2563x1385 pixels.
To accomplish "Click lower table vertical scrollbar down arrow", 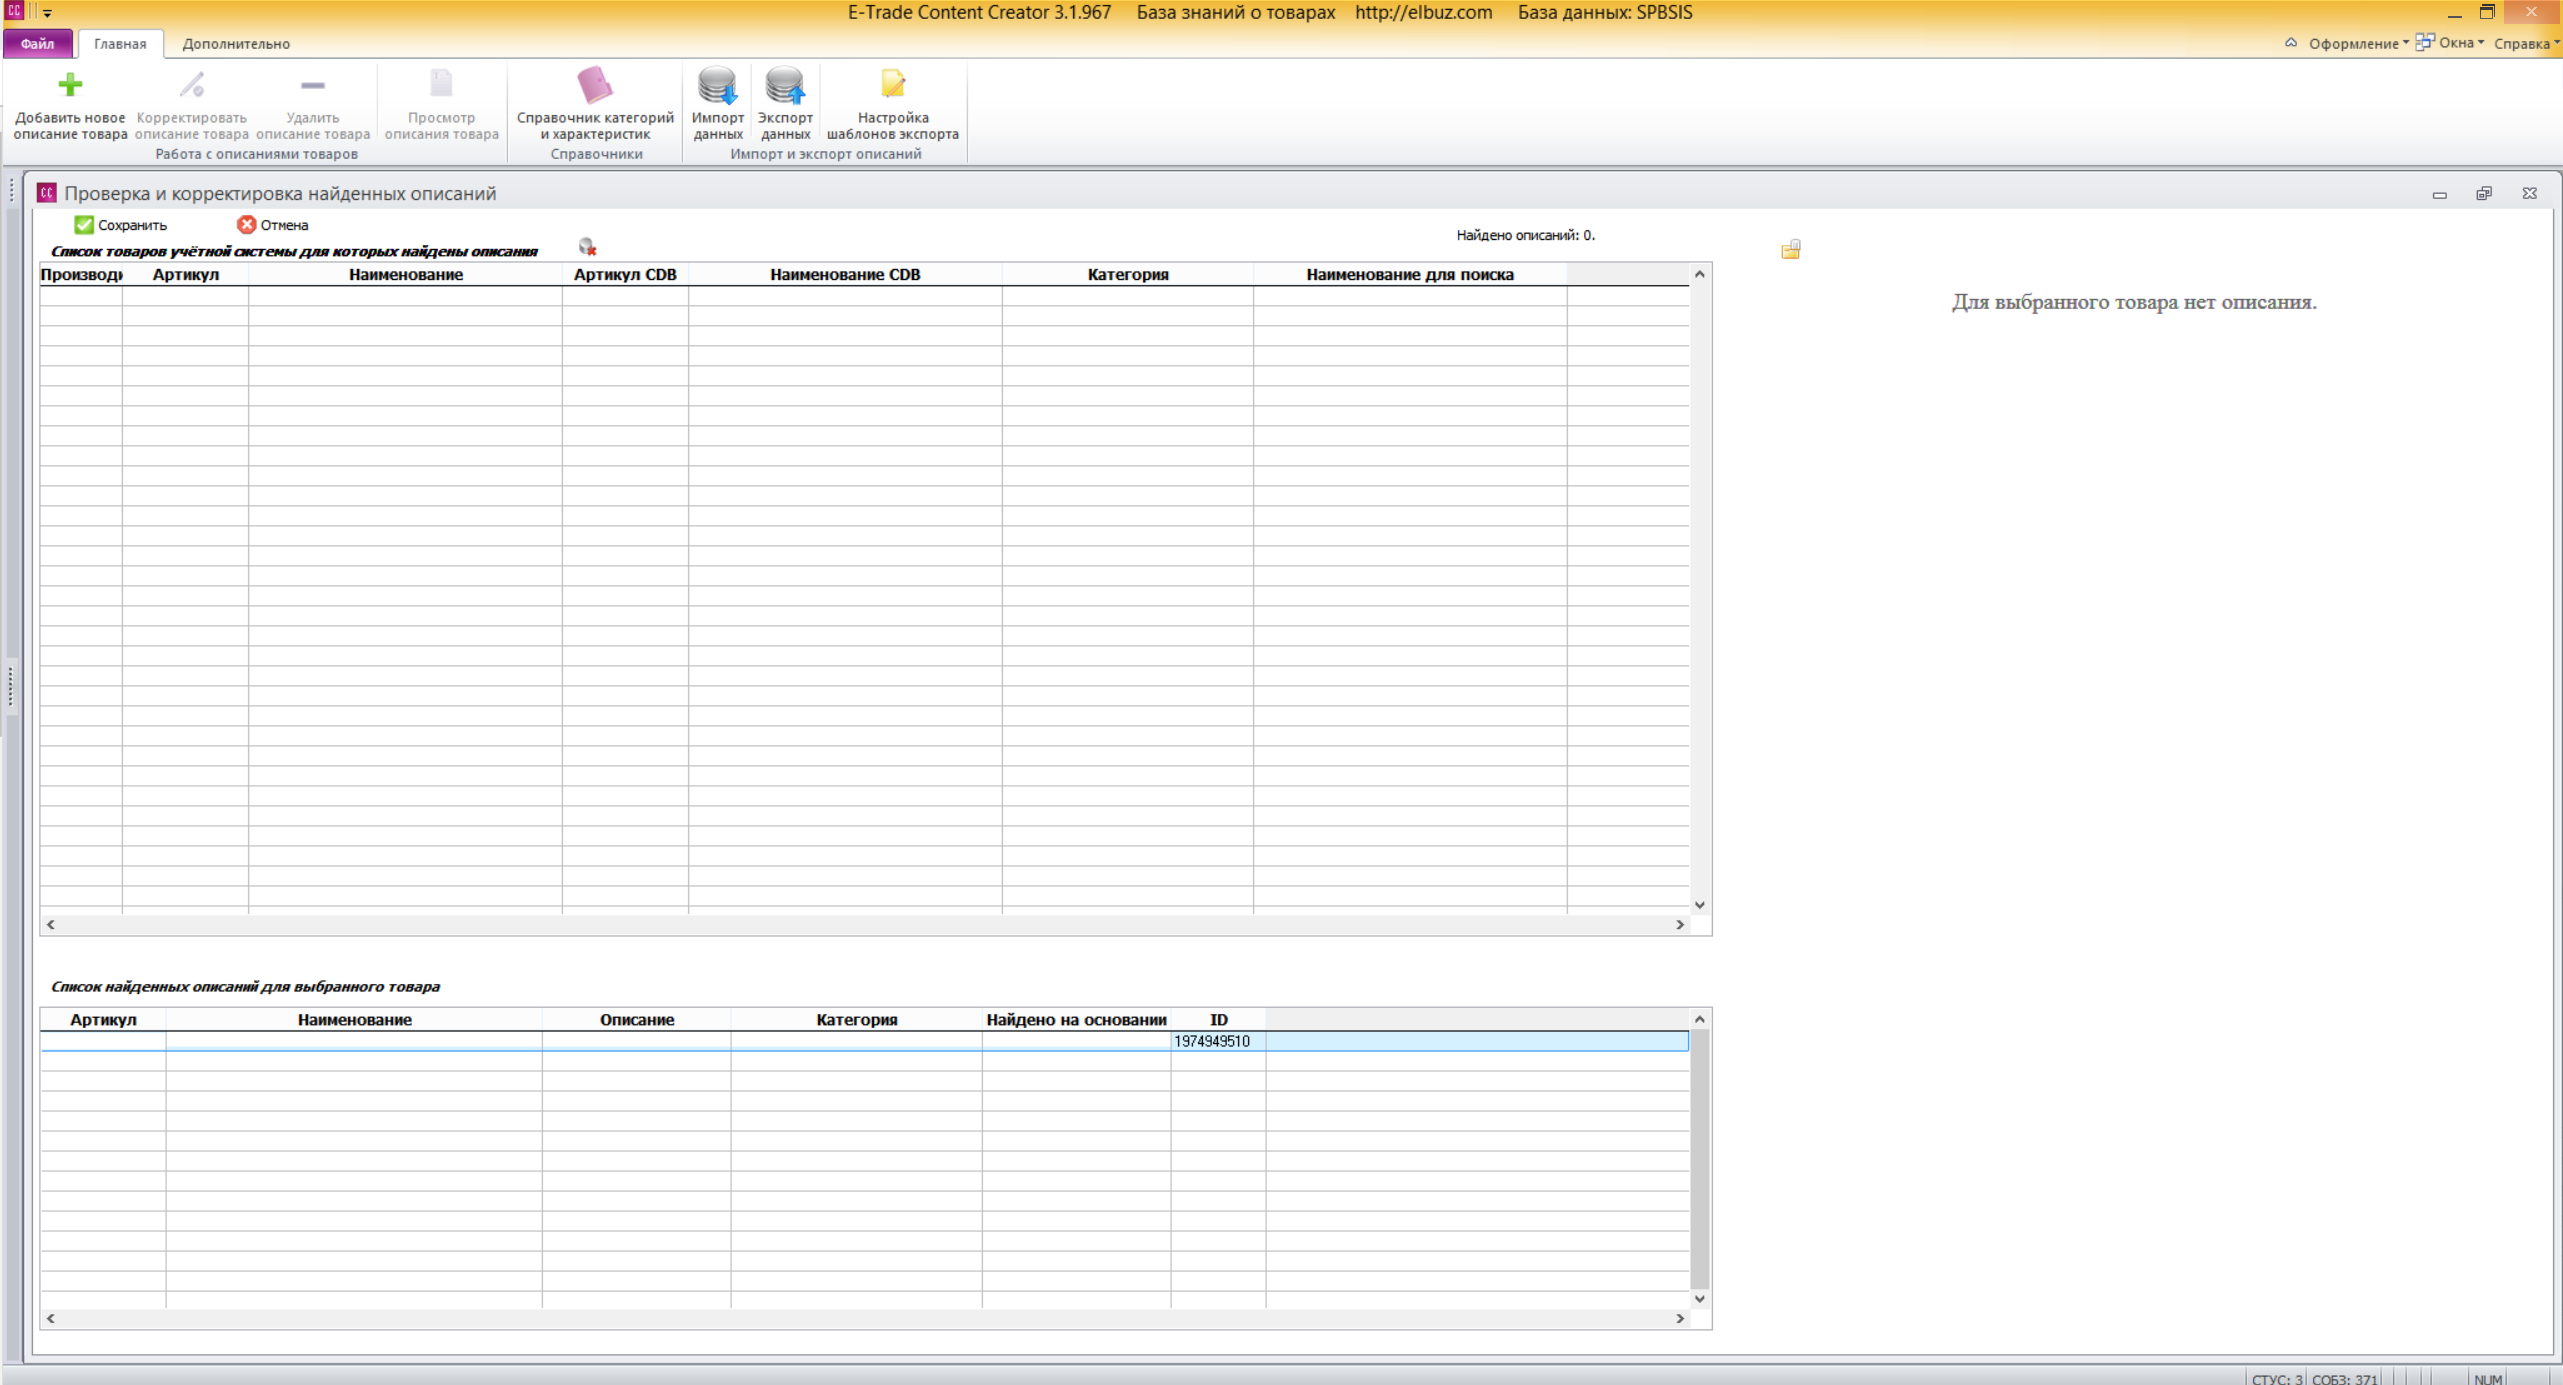I will click(x=1699, y=1298).
